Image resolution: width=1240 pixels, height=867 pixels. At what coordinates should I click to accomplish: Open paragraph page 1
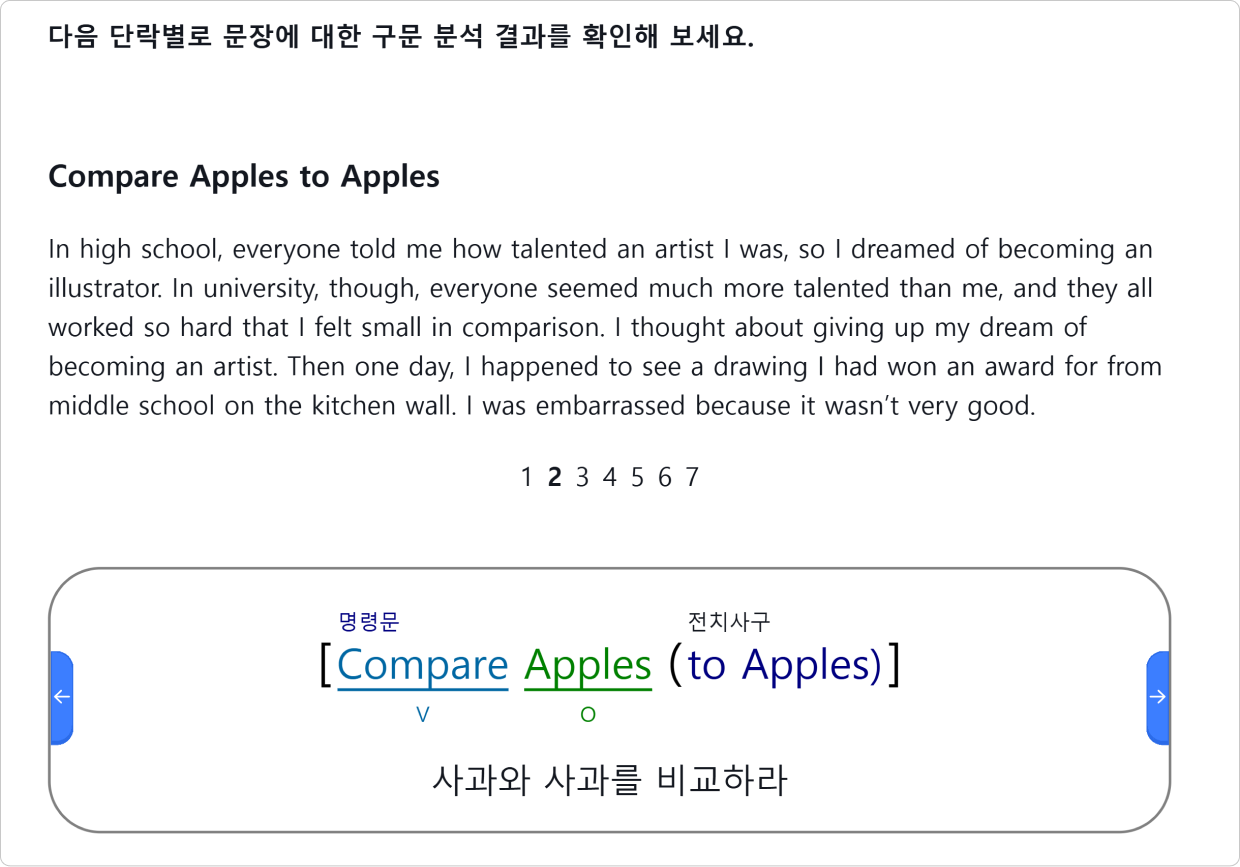point(527,478)
